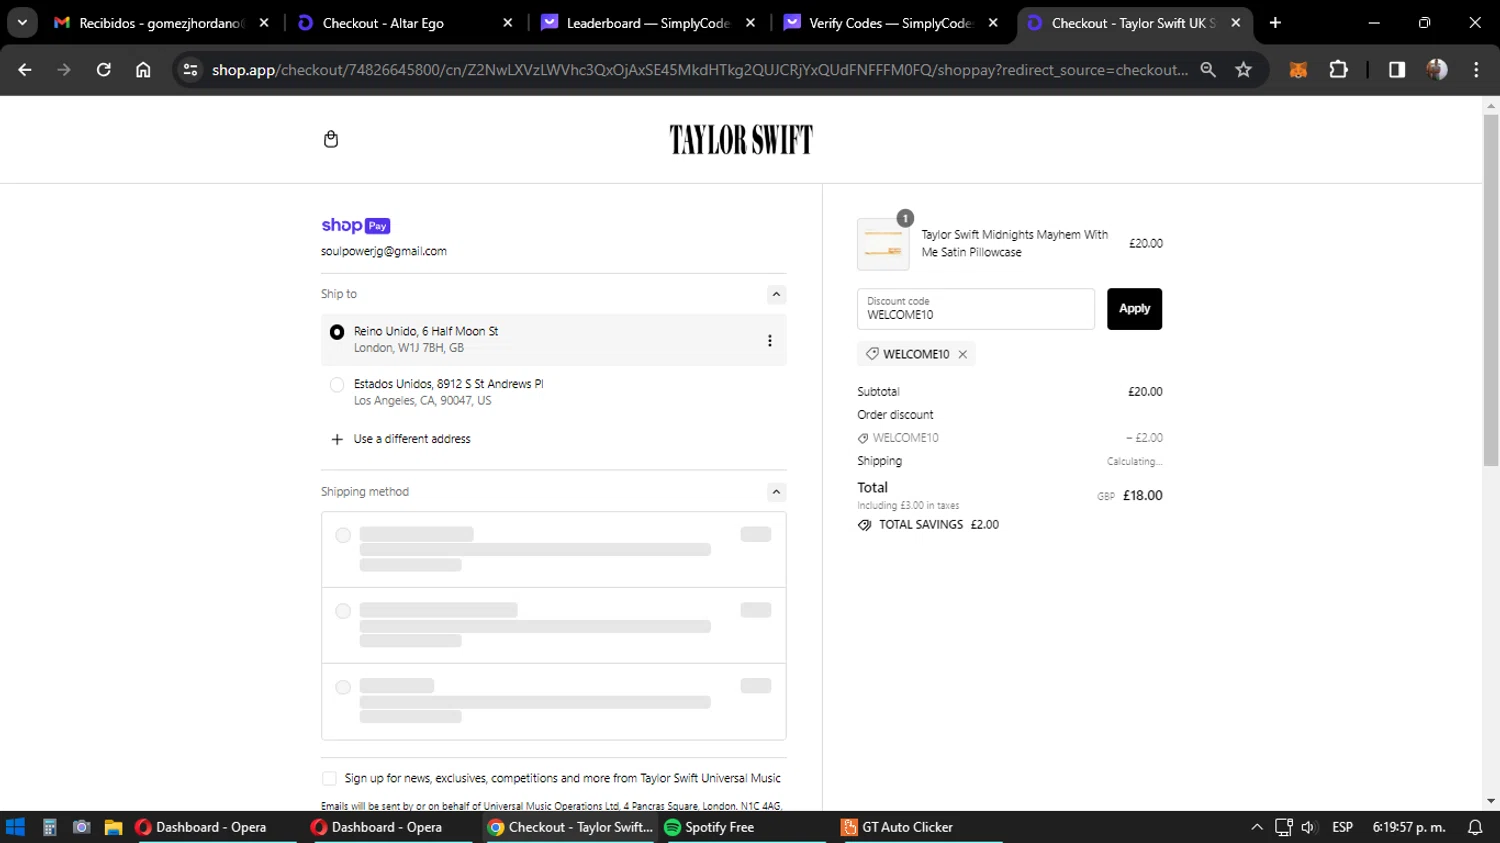This screenshot has width=1500, height=843.
Task: Click the Shop Pay logo
Action: point(356,226)
